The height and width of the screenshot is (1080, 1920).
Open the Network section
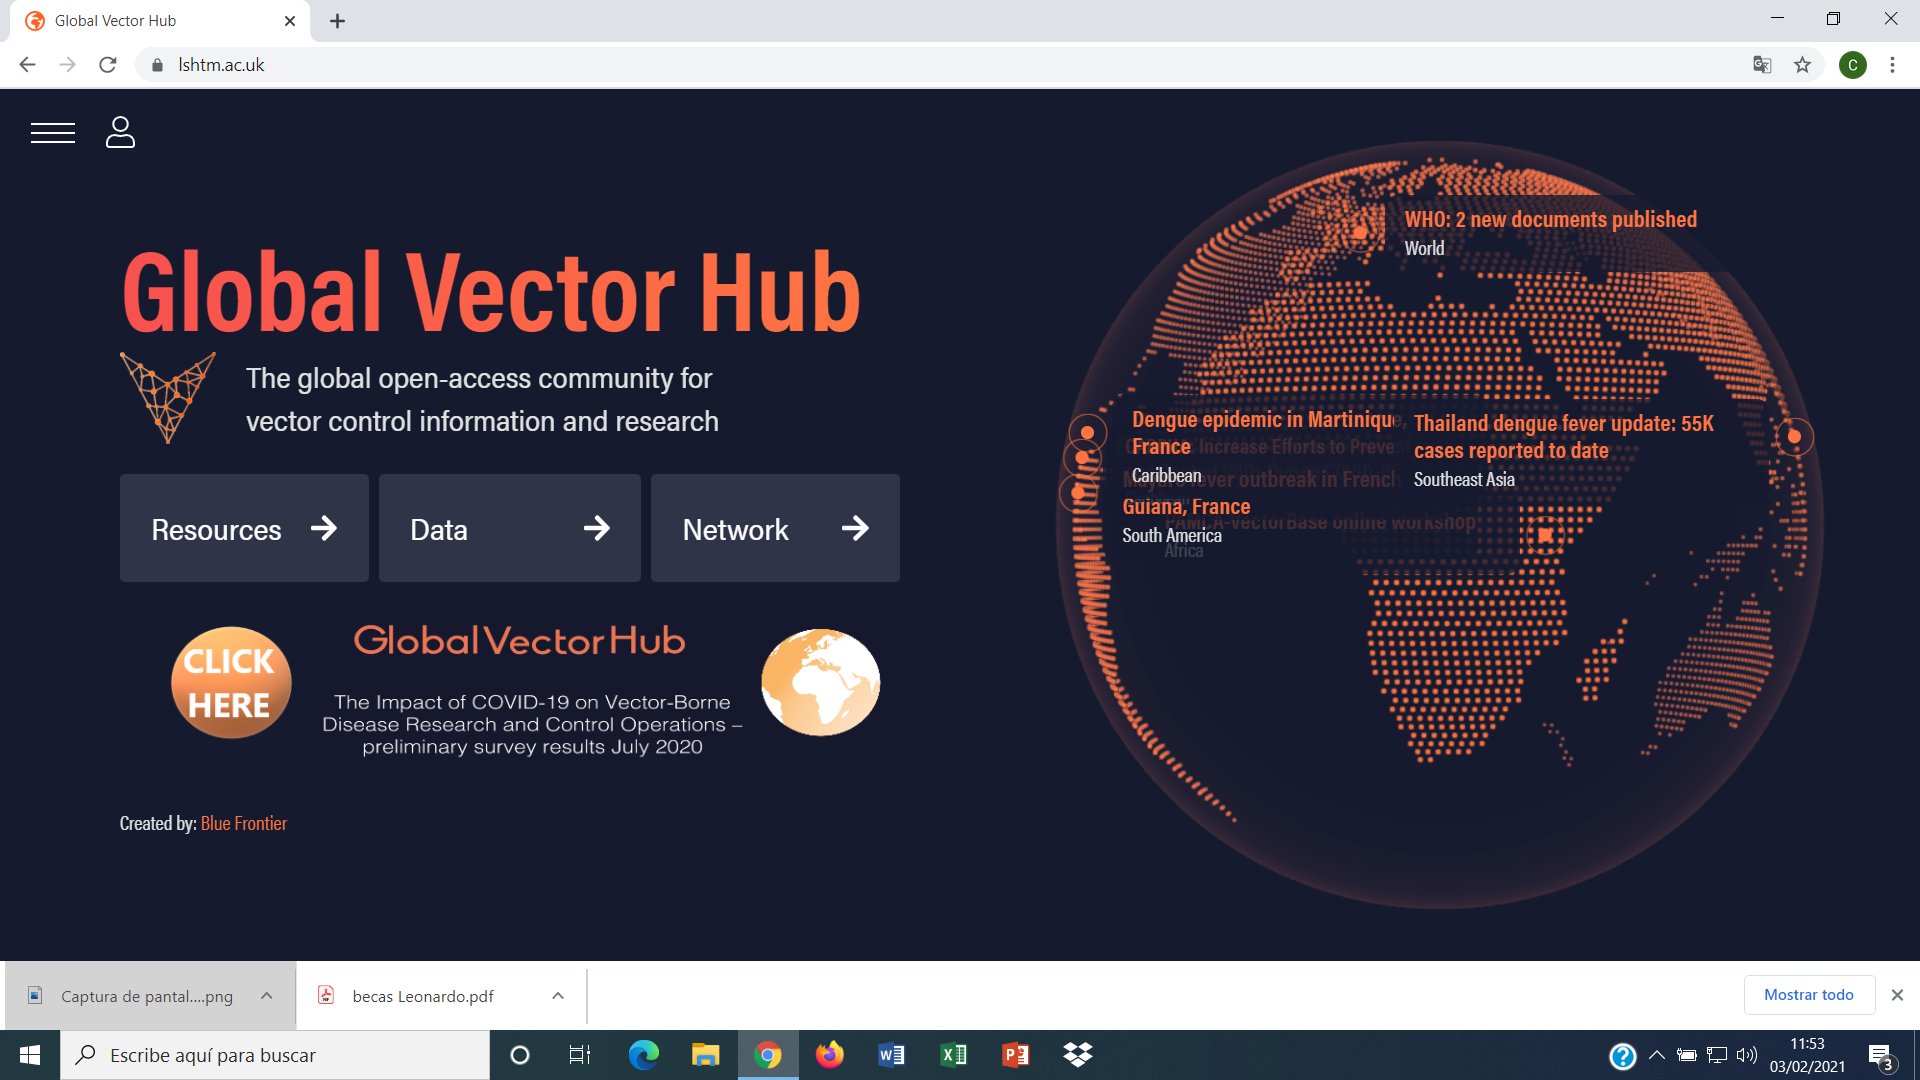tap(775, 528)
